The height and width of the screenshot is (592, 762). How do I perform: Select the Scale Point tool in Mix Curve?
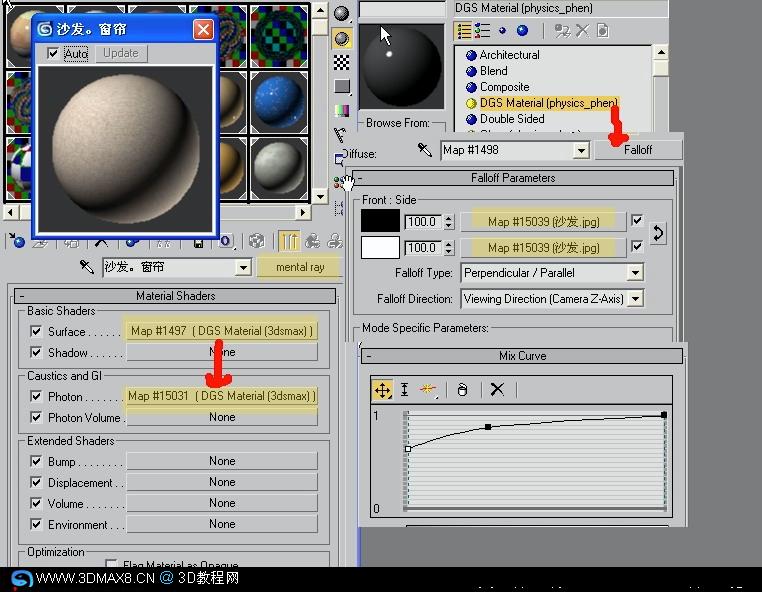404,390
